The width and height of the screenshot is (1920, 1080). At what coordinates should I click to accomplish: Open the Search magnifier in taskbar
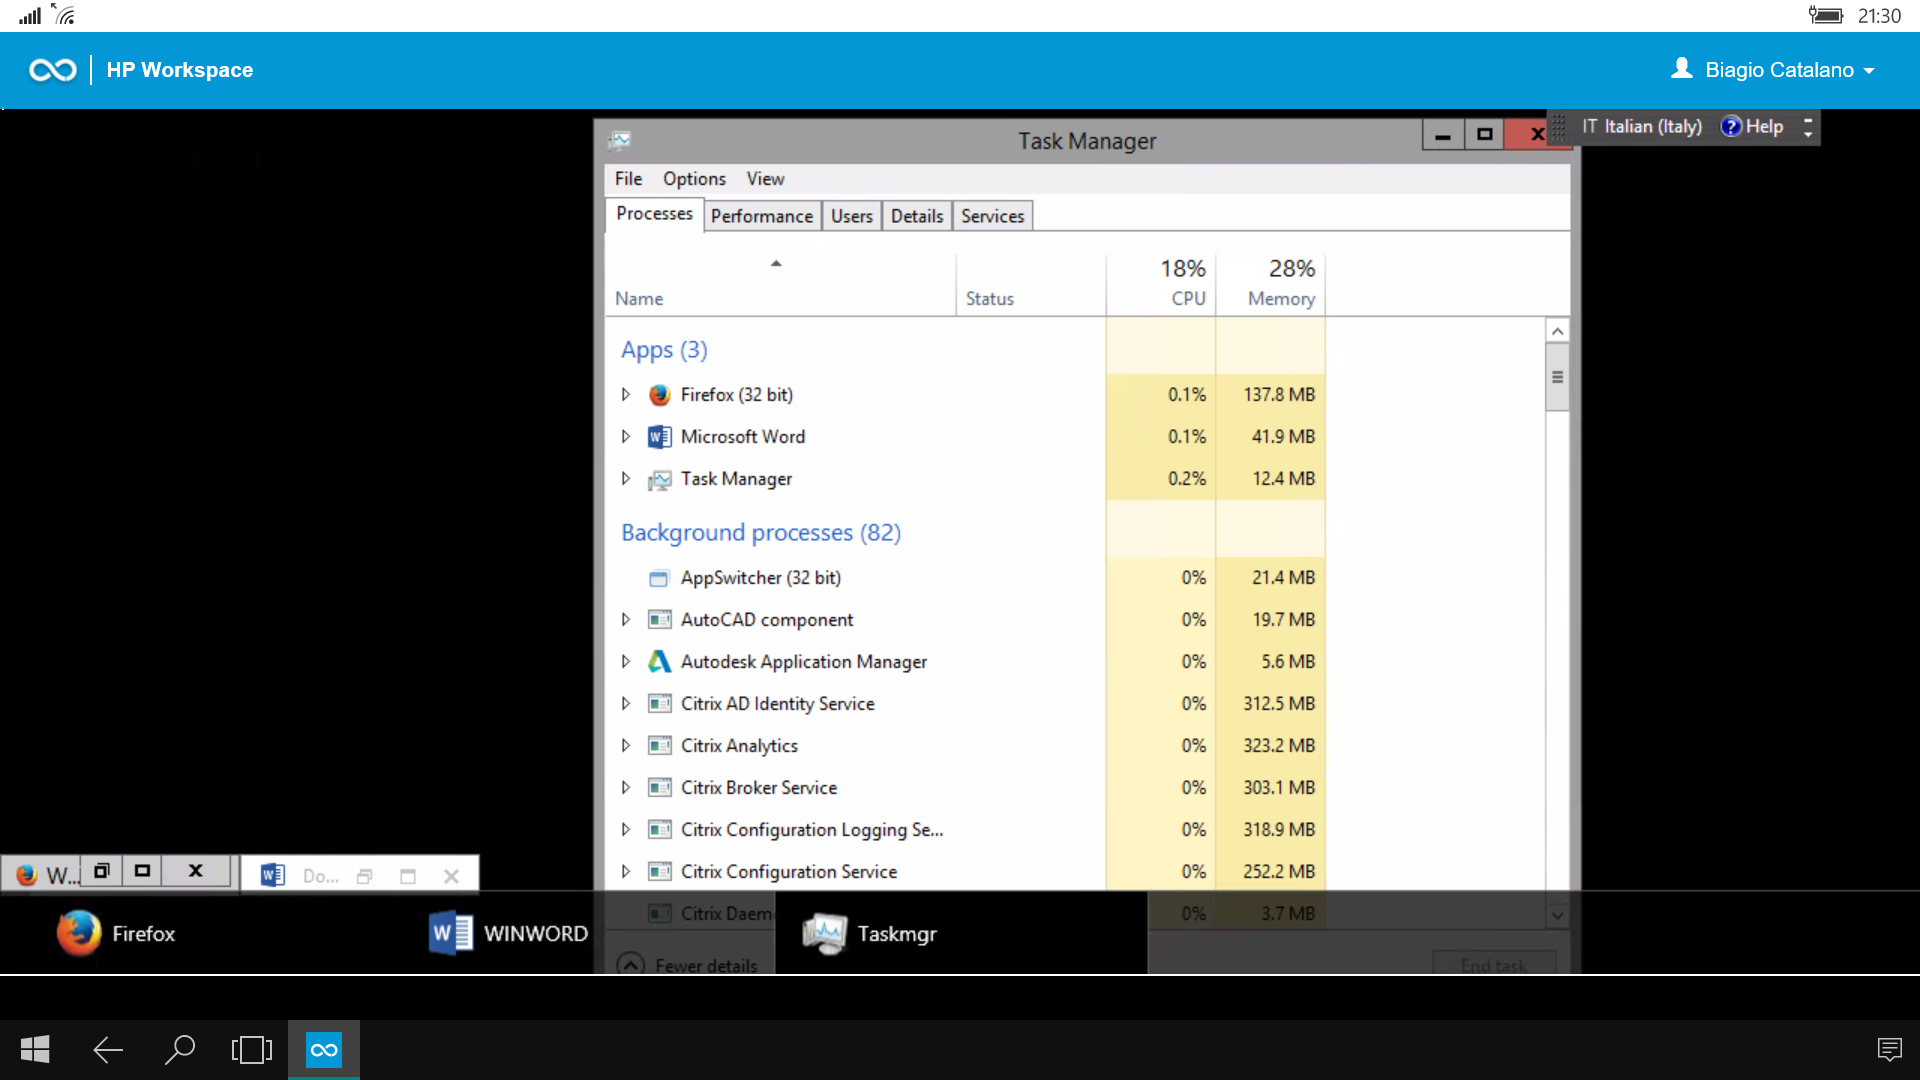(x=179, y=1049)
